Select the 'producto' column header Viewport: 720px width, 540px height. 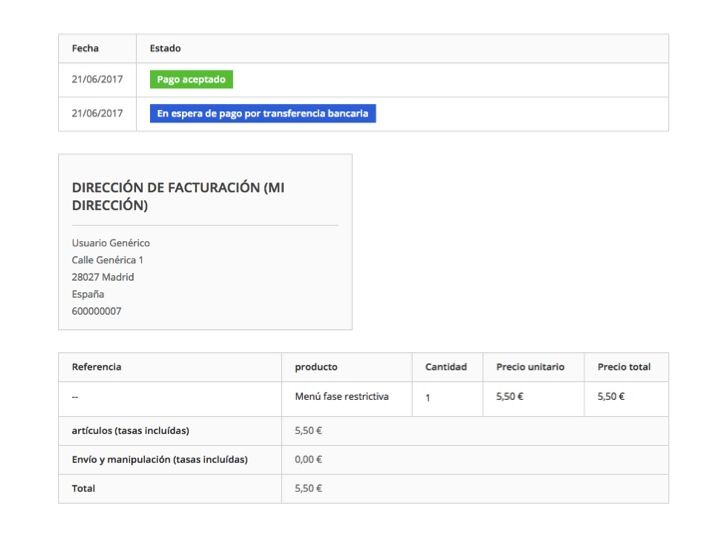(x=316, y=367)
